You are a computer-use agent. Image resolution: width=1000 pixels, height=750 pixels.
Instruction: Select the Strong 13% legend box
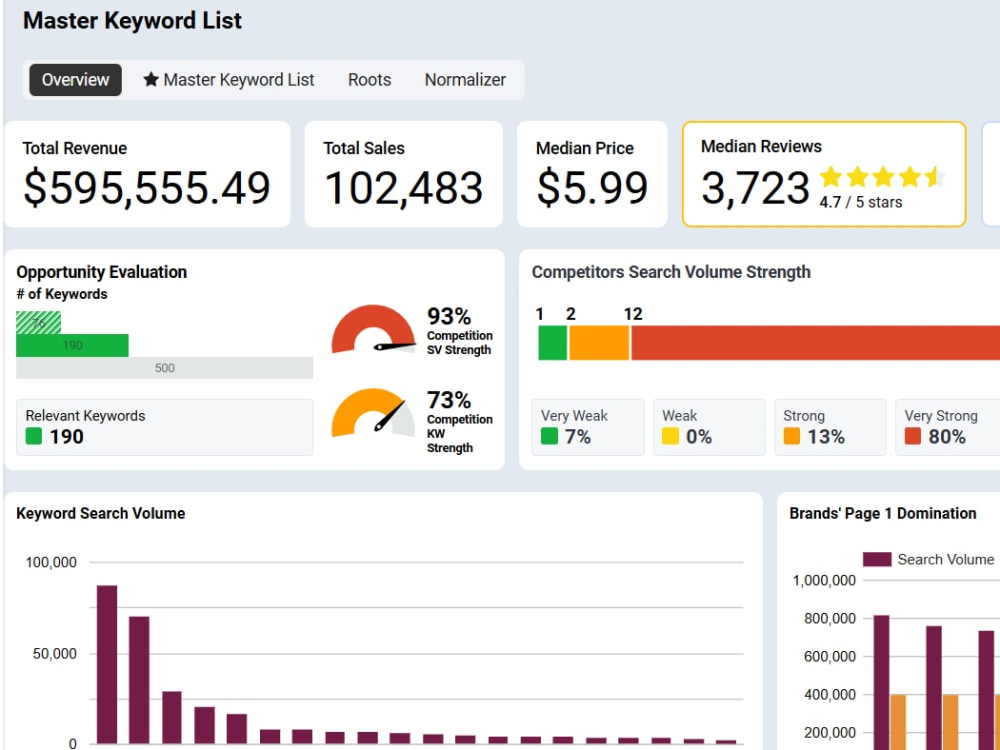pyautogui.click(x=830, y=427)
